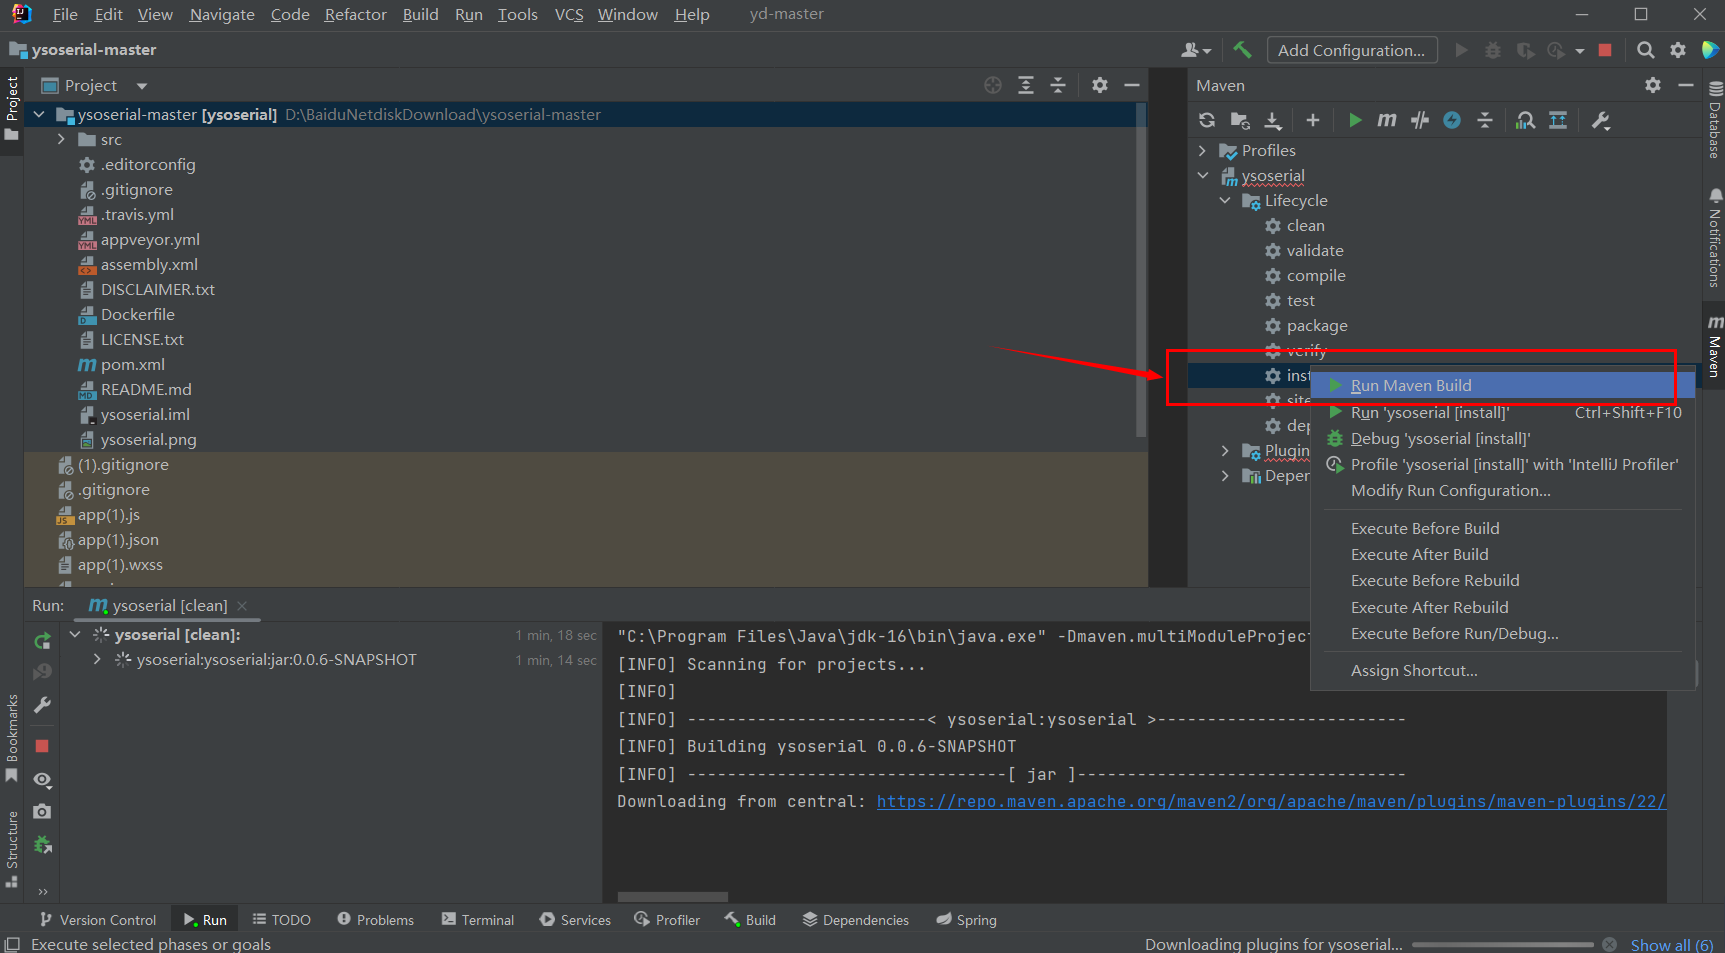Select the package lifecycle phase
Image resolution: width=1725 pixels, height=953 pixels.
(x=1317, y=325)
